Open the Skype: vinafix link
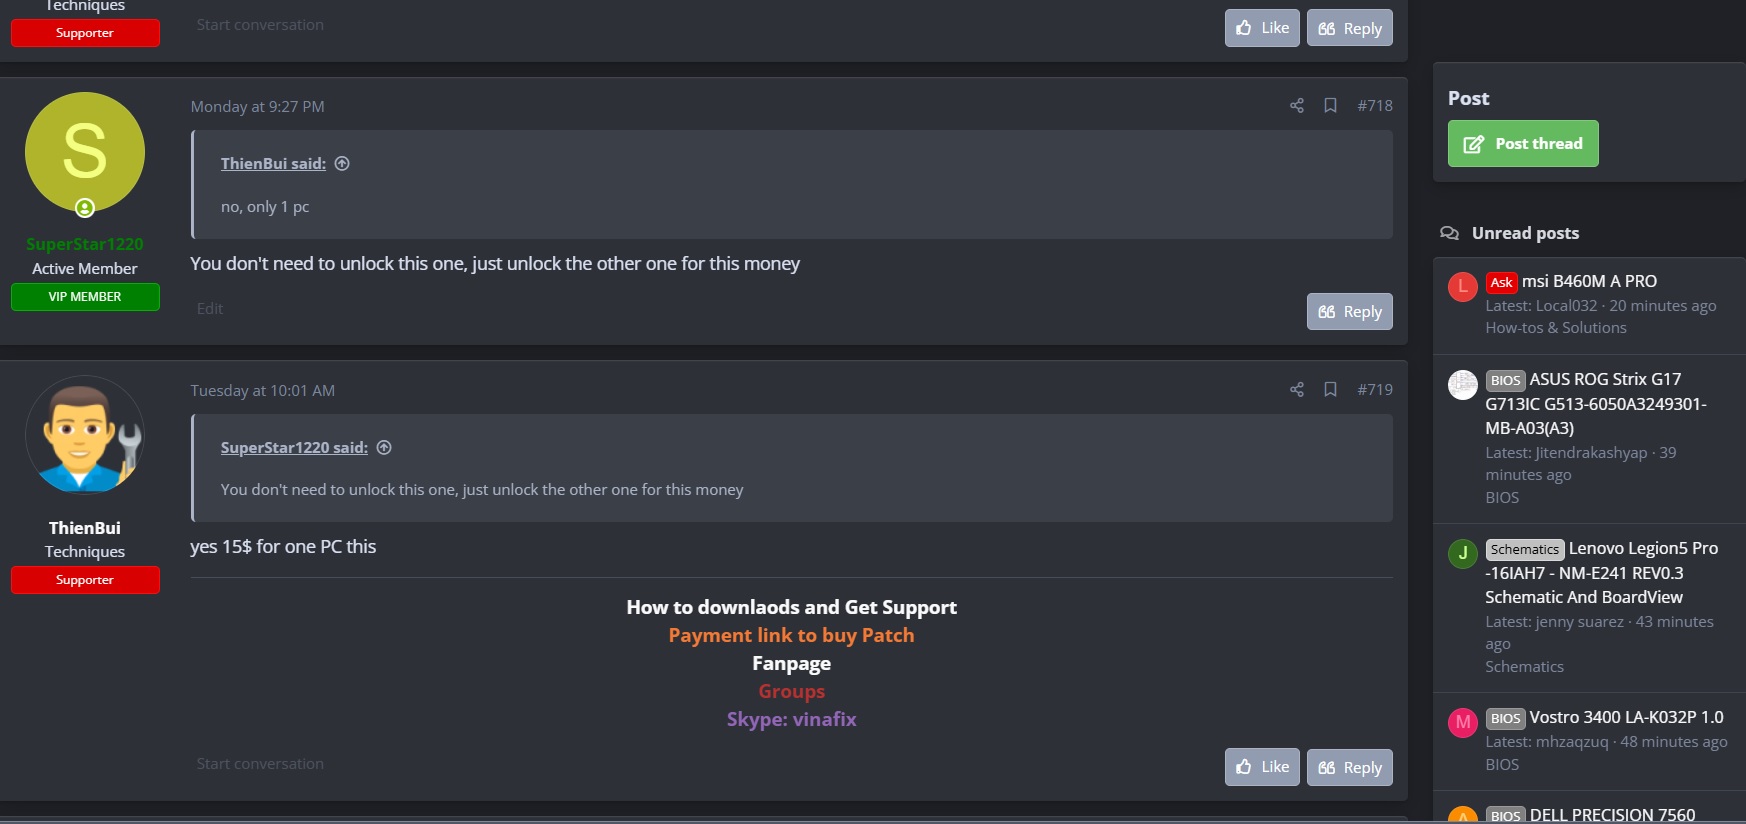The width and height of the screenshot is (1746, 824). point(791,720)
